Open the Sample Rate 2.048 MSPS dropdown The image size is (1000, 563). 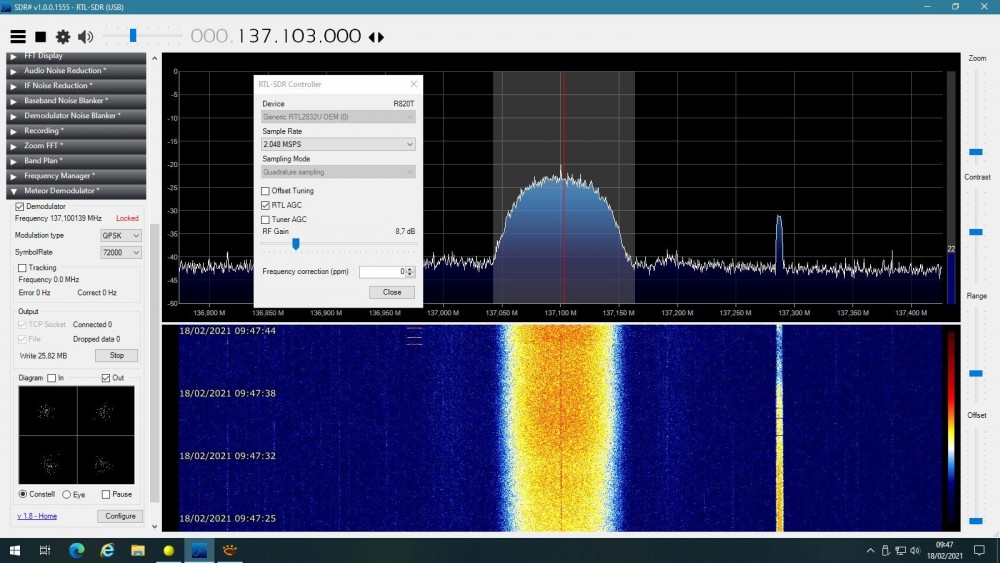pyautogui.click(x=338, y=144)
